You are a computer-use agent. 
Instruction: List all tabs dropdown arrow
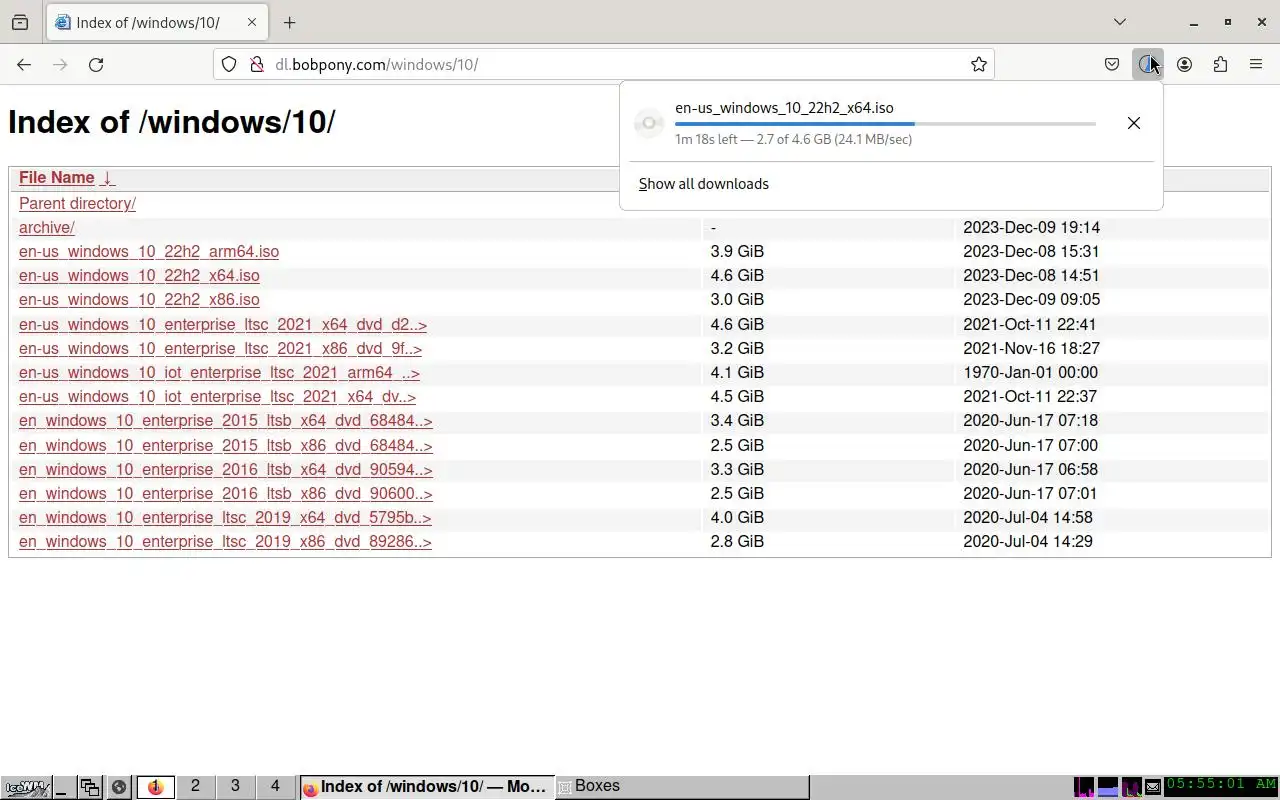click(x=1120, y=22)
